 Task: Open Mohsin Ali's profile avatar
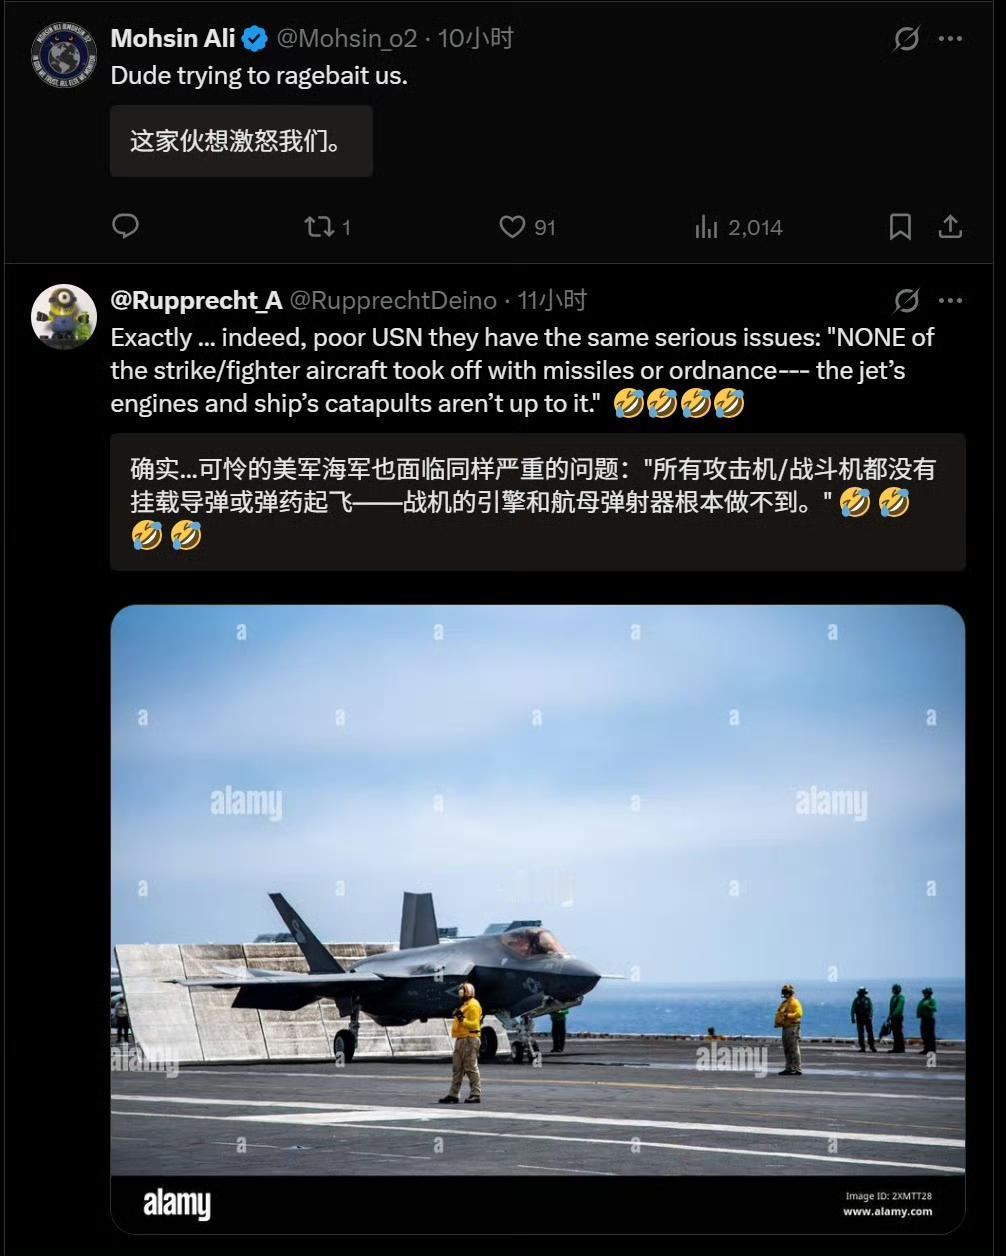coord(64,55)
